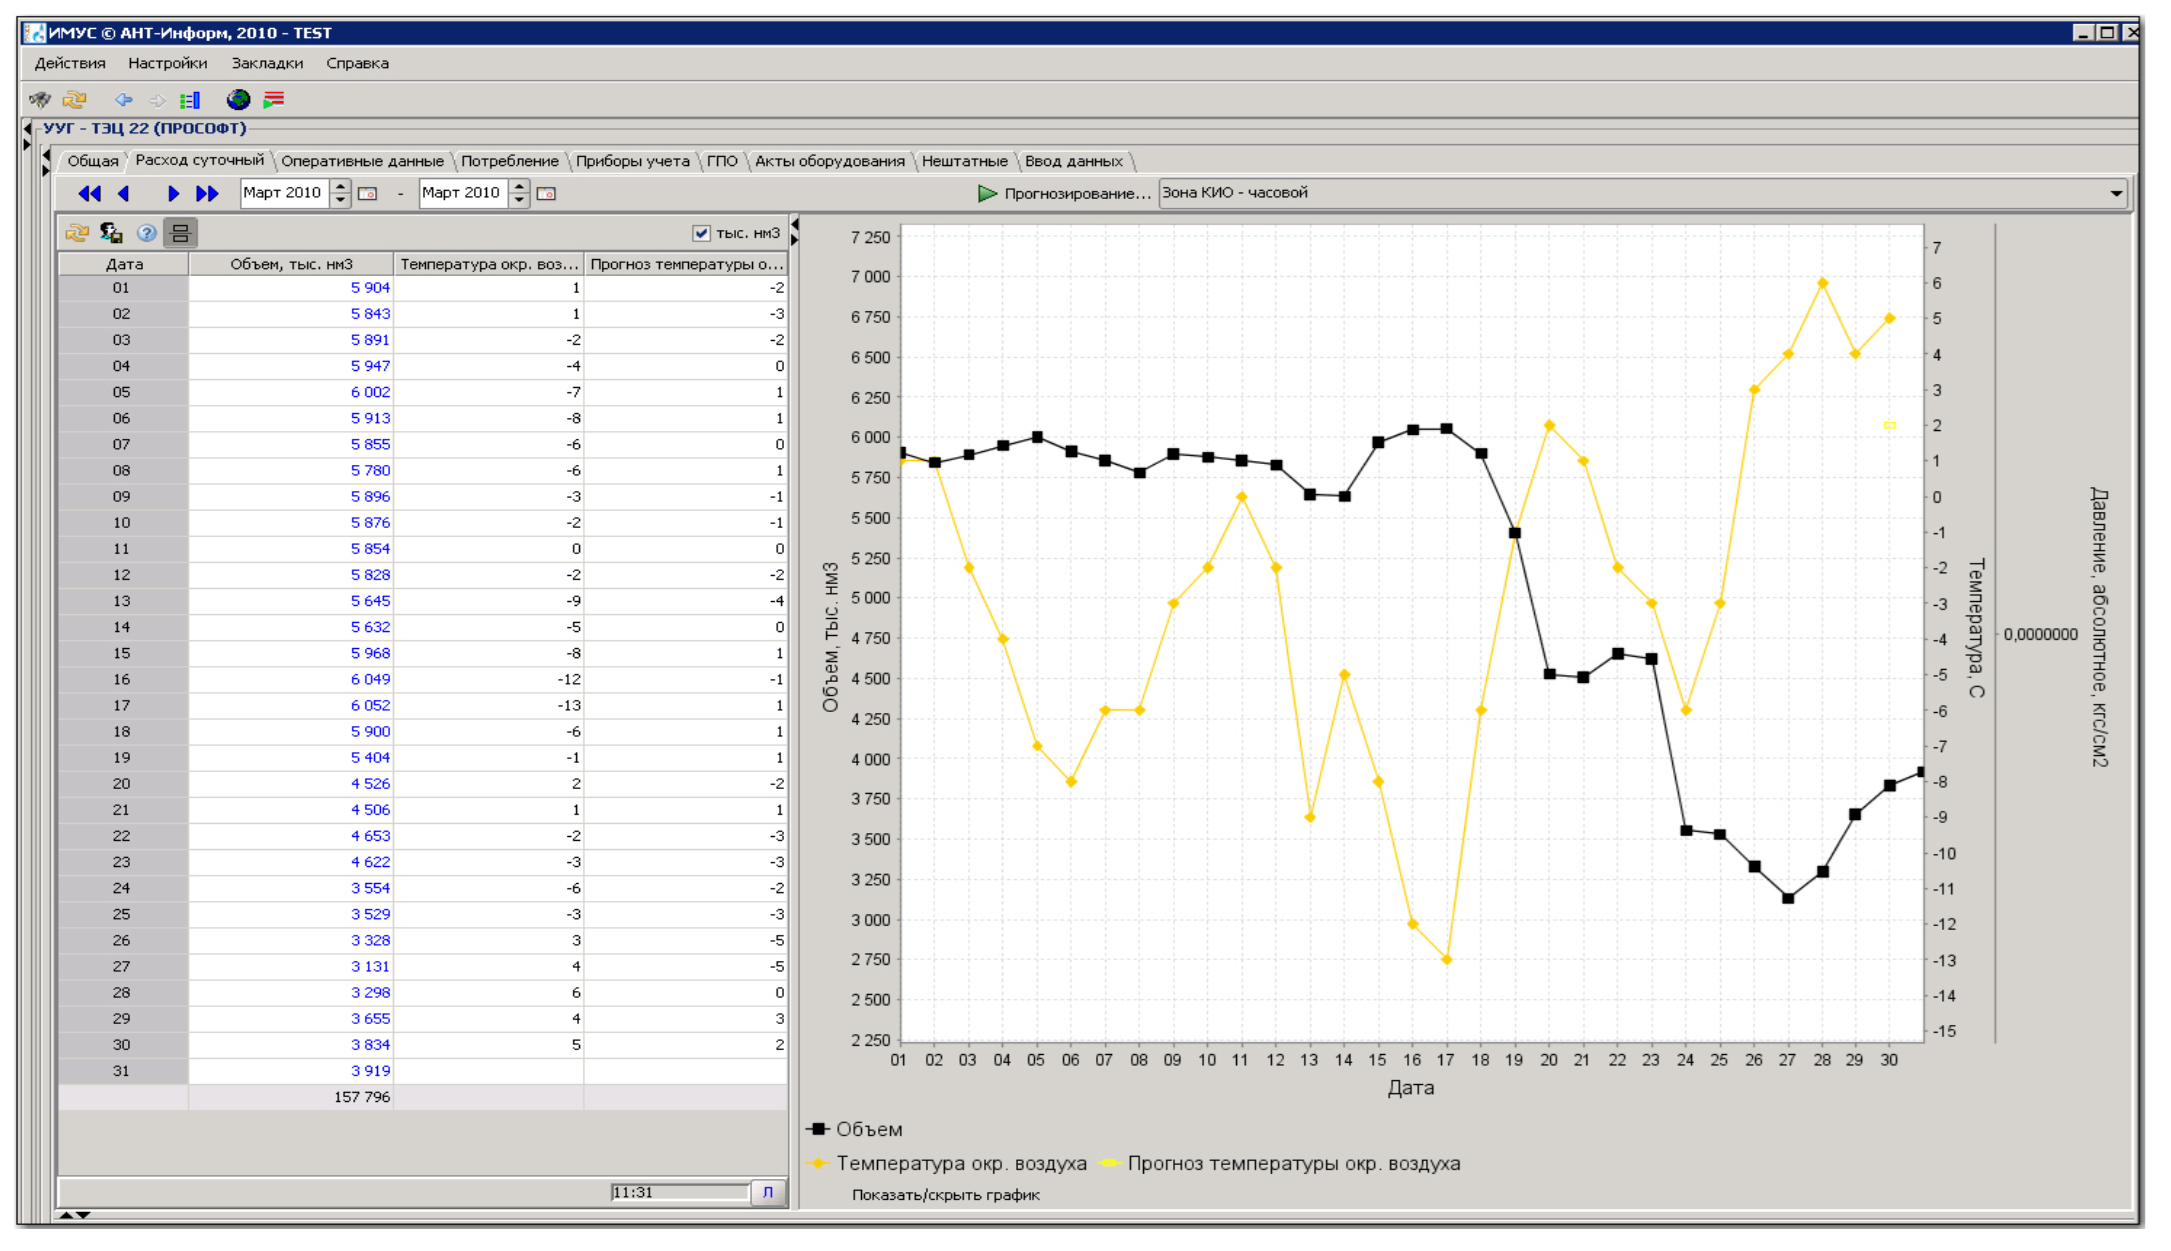
Task: Select volume cell 5 904 for day 01
Action: click(291, 287)
